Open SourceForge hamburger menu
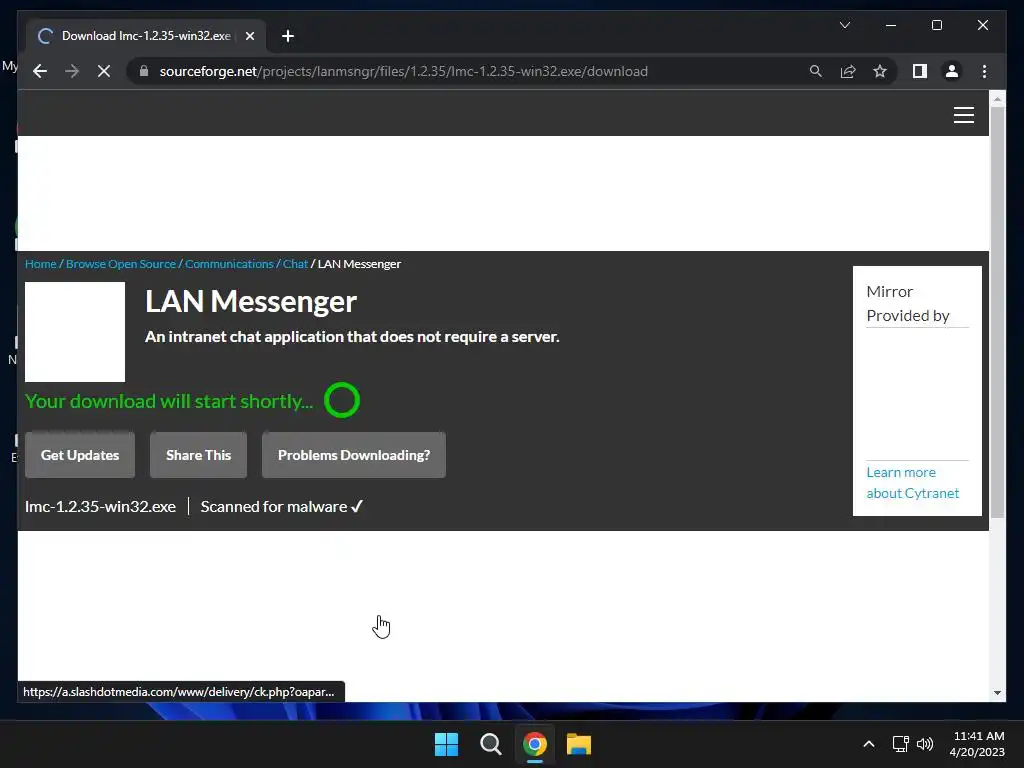This screenshot has height=768, width=1024. [963, 115]
